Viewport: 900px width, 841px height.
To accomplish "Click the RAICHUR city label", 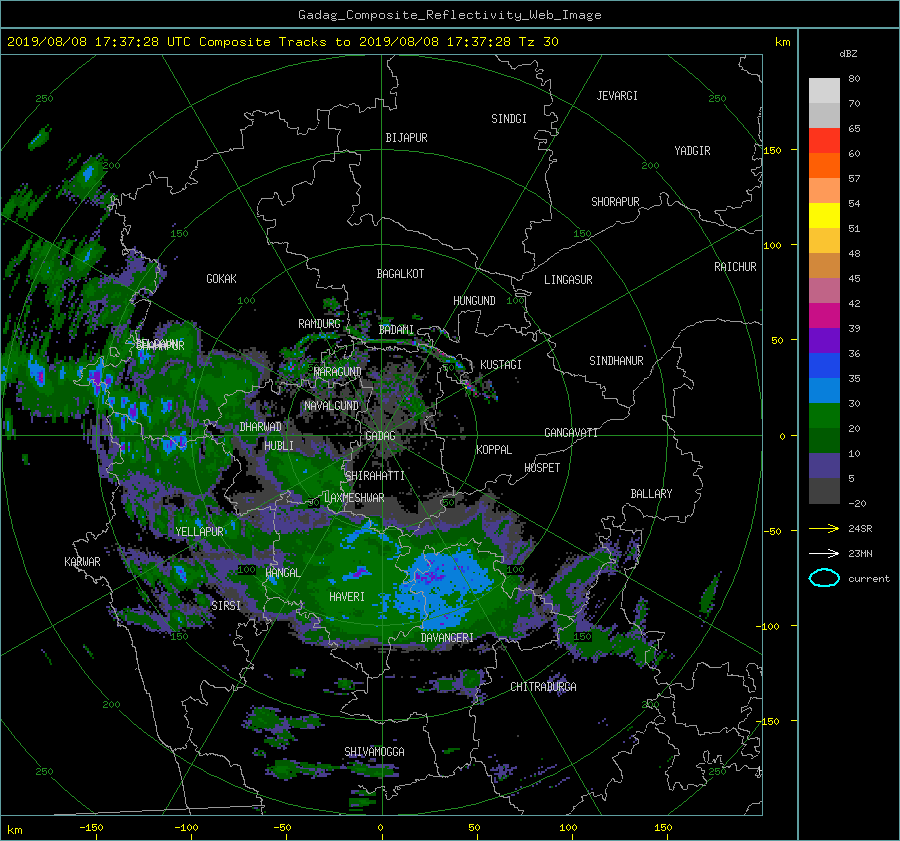I will click(x=735, y=267).
